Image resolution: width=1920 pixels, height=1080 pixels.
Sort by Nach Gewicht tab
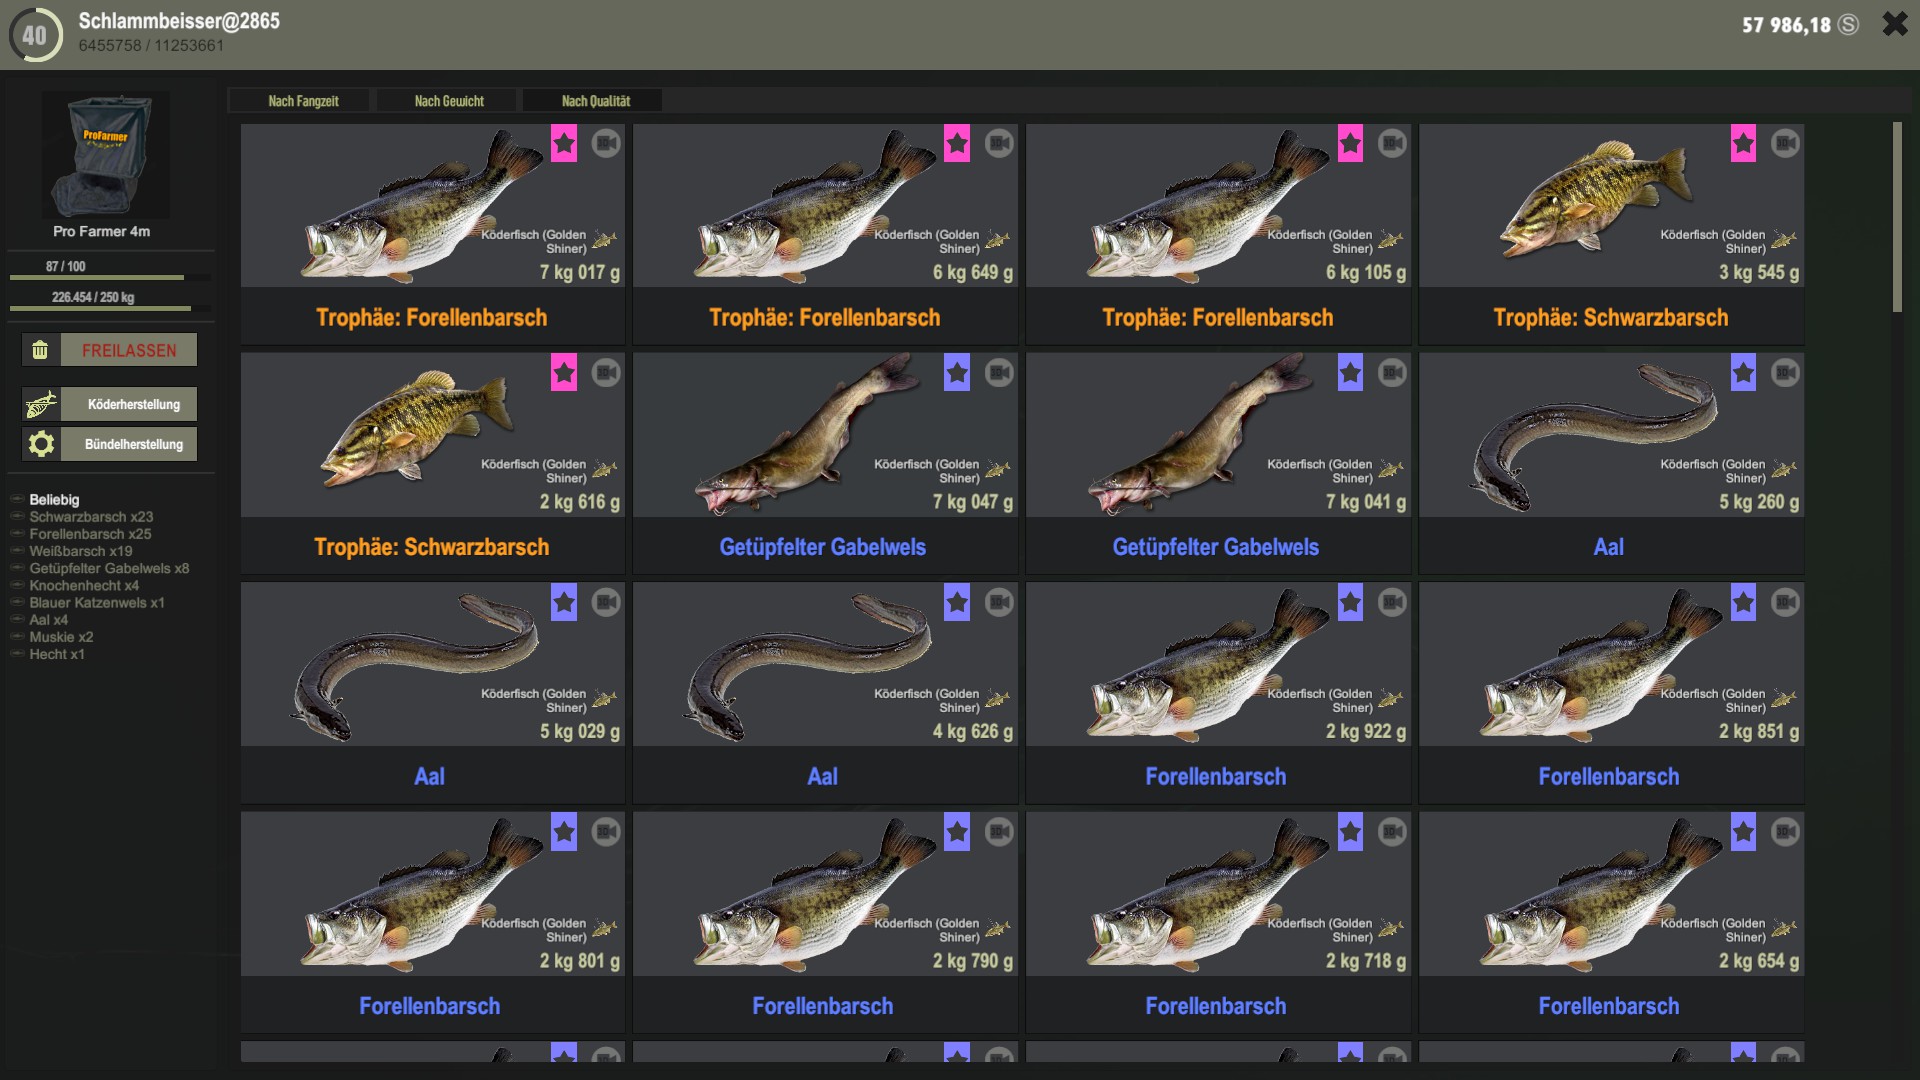coord(449,101)
